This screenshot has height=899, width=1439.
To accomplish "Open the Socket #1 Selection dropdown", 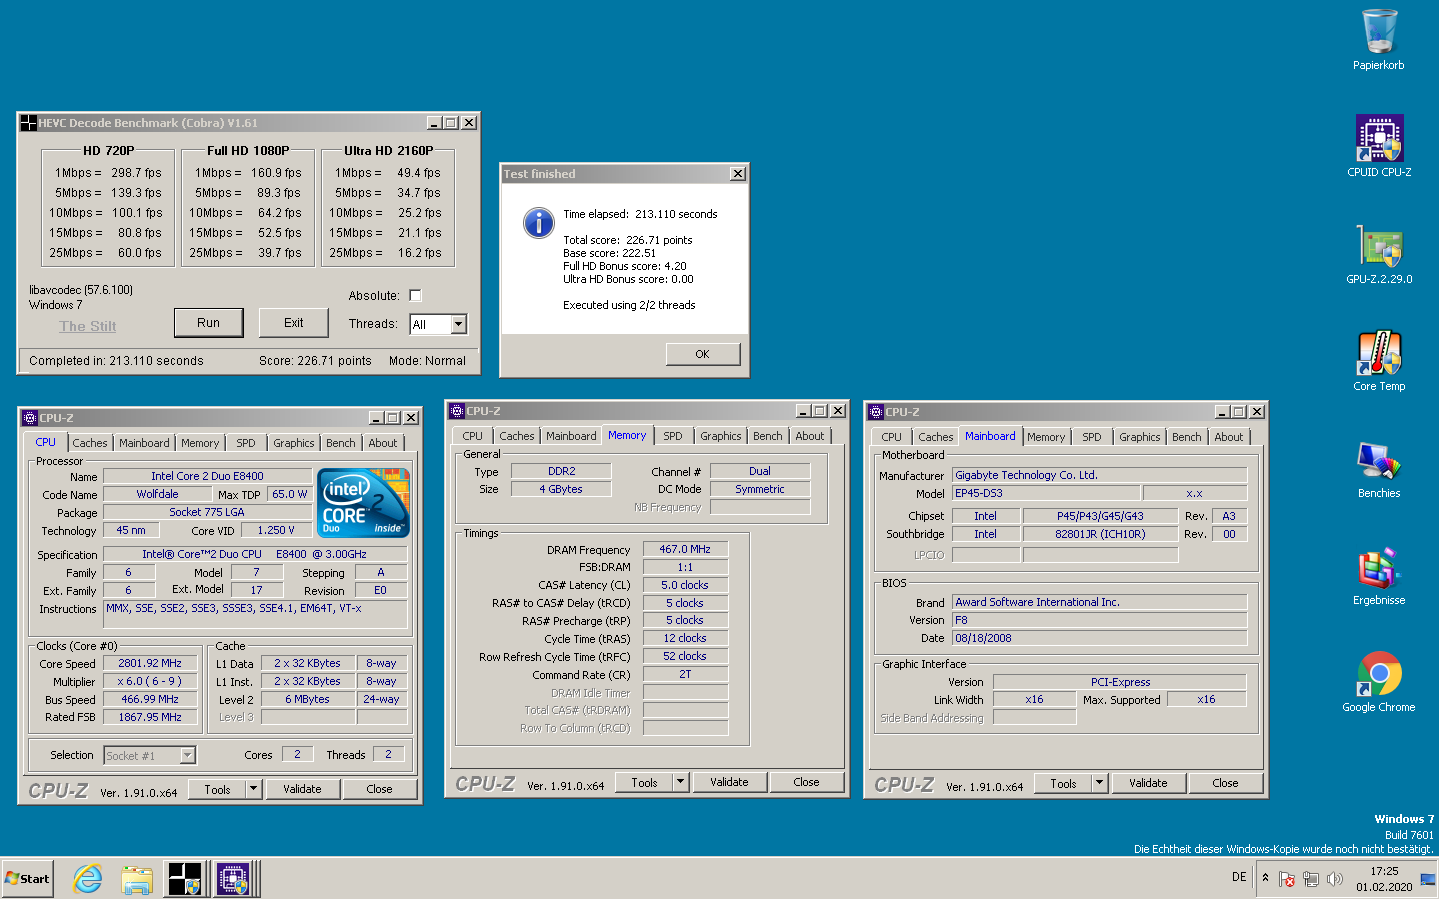I will [150, 755].
